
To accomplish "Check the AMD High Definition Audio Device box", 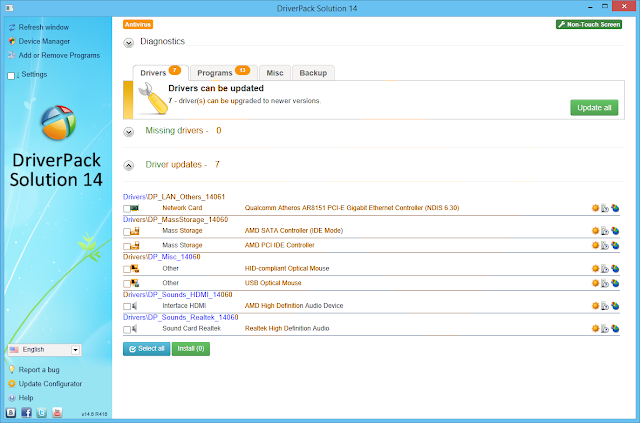I will click(x=127, y=306).
